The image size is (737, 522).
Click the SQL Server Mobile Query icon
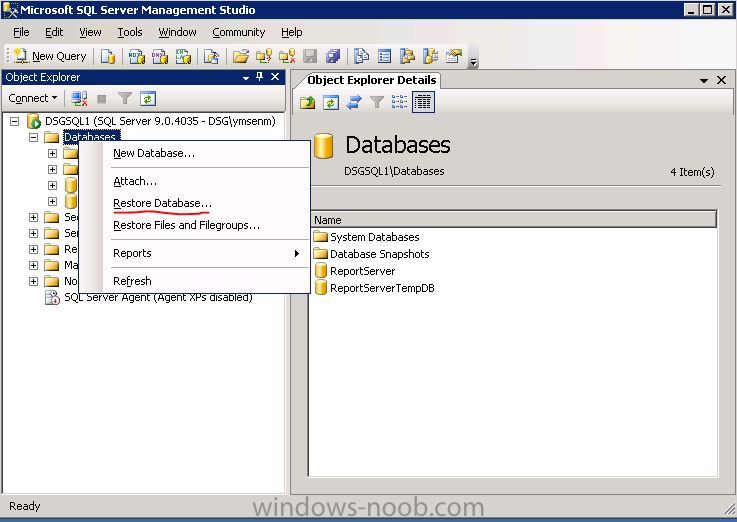pos(211,56)
